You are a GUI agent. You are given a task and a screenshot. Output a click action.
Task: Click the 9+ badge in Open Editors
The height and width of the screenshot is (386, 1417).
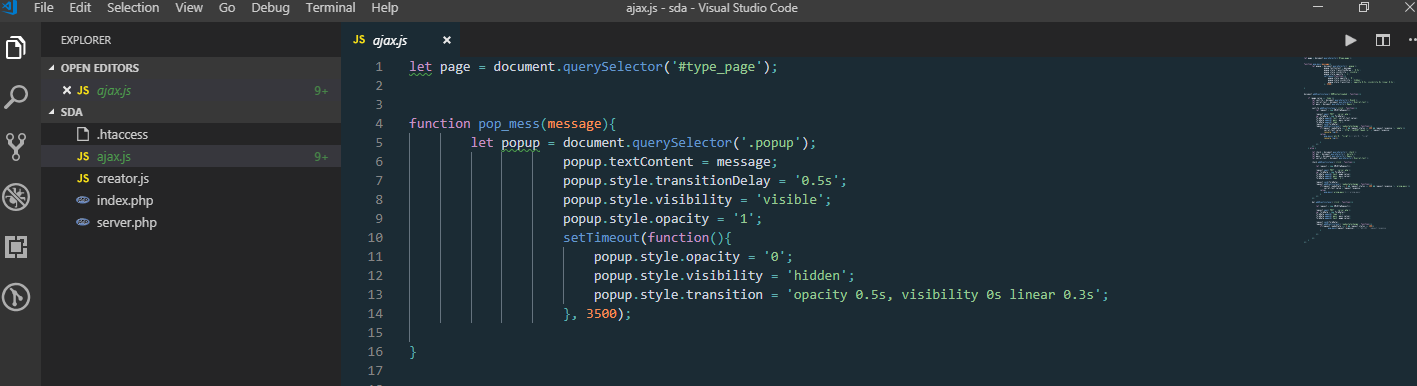(x=321, y=90)
